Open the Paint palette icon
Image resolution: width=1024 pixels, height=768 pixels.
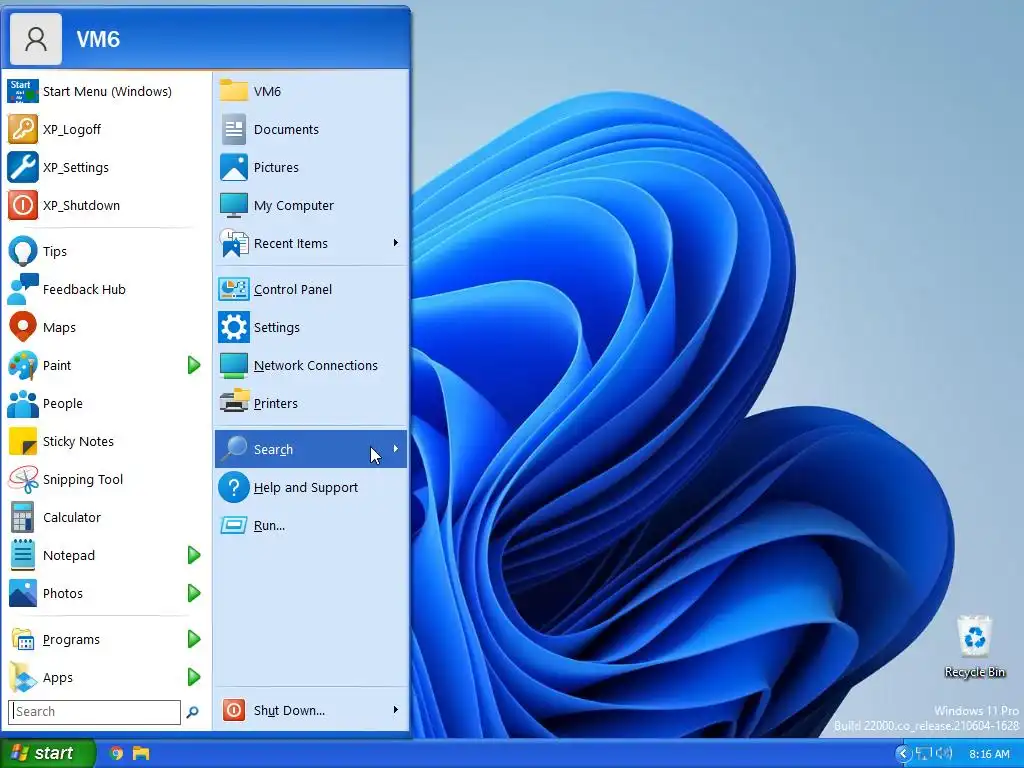[23, 365]
